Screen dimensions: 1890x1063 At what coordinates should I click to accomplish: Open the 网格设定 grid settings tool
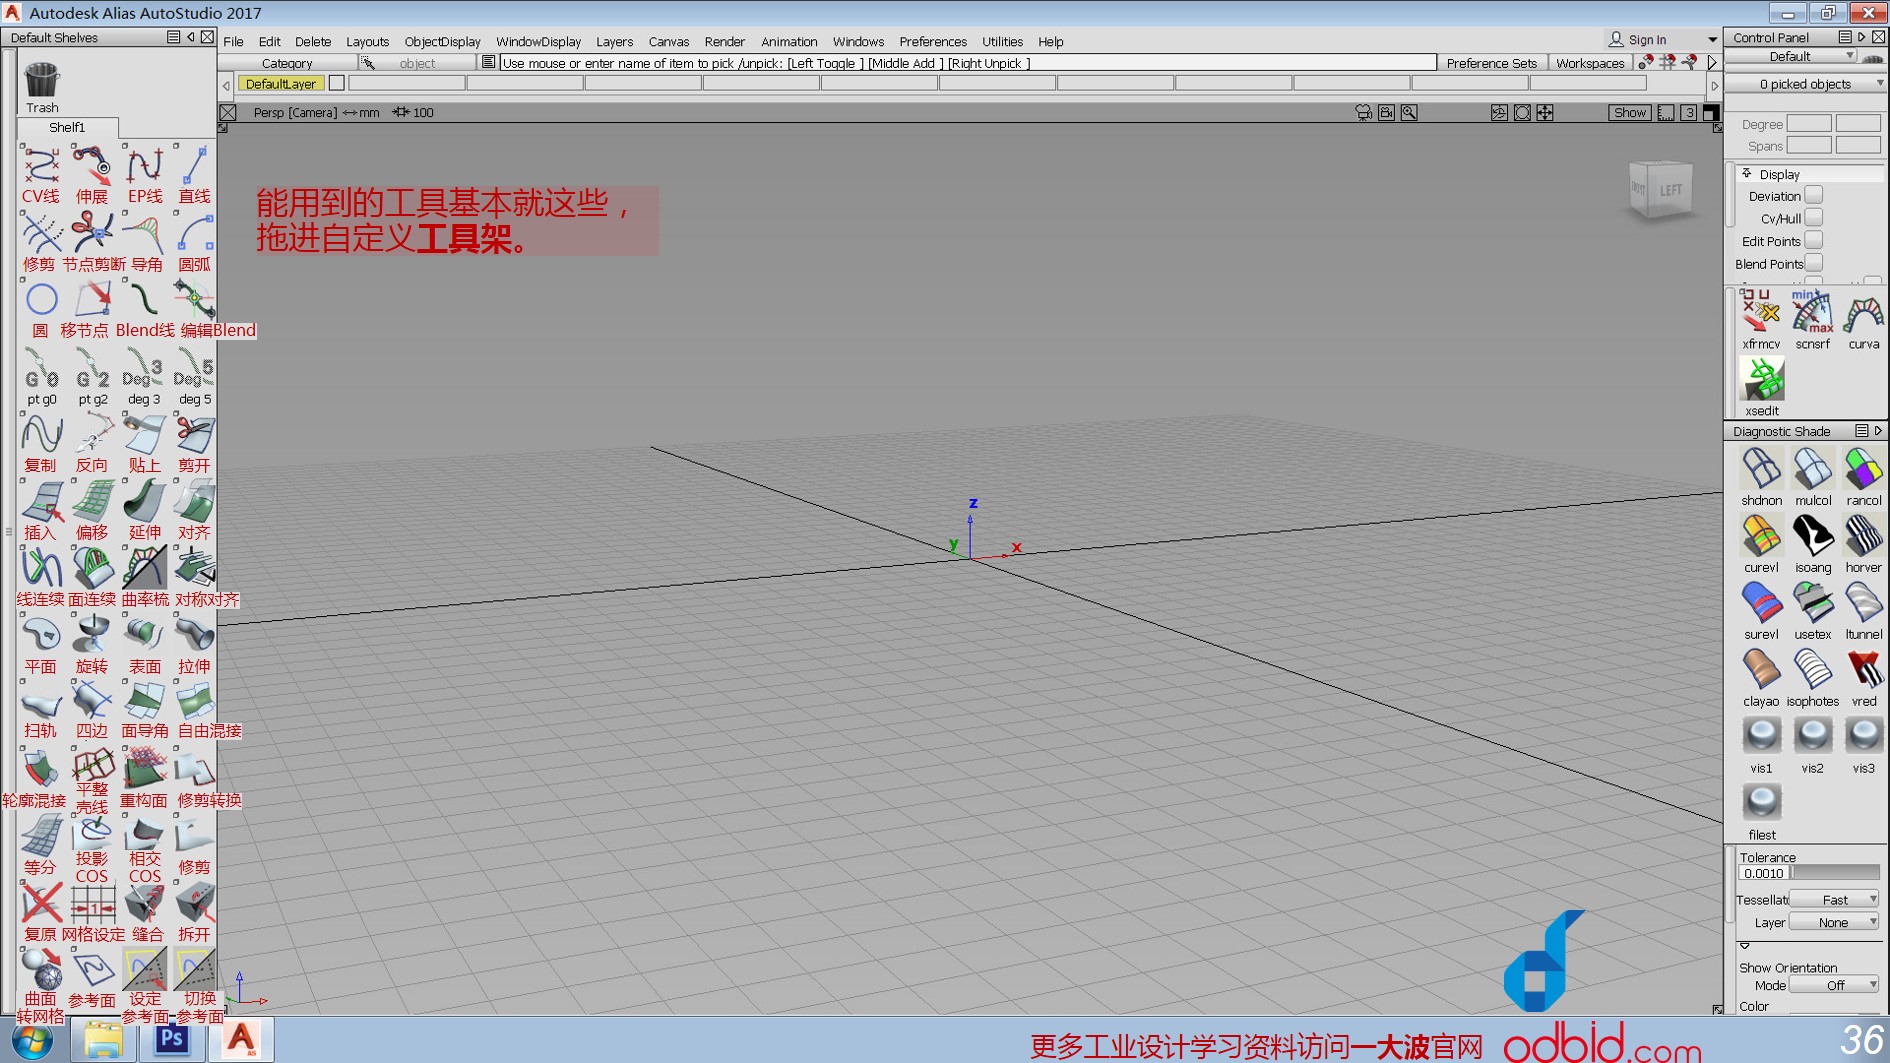pyautogui.click(x=93, y=903)
